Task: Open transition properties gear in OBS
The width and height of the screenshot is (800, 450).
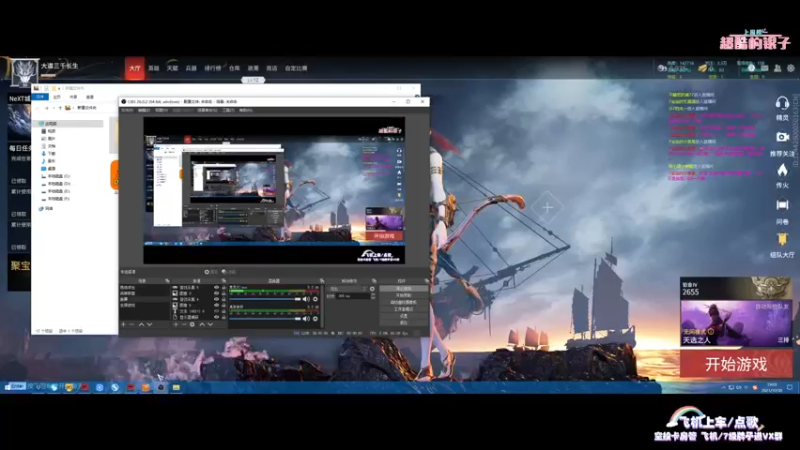Action: (x=372, y=289)
